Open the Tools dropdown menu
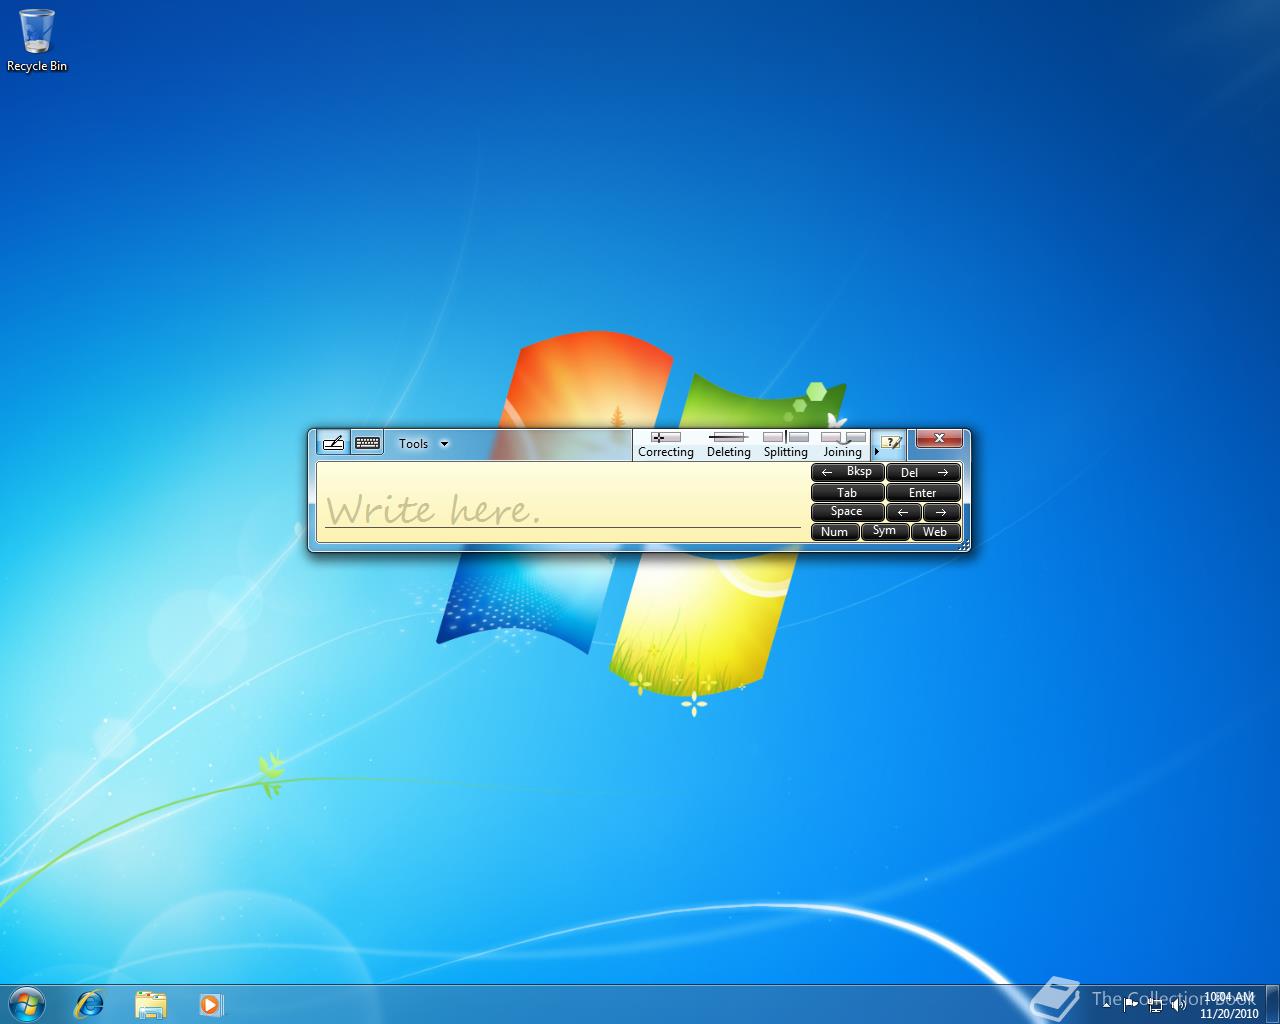 coord(424,444)
